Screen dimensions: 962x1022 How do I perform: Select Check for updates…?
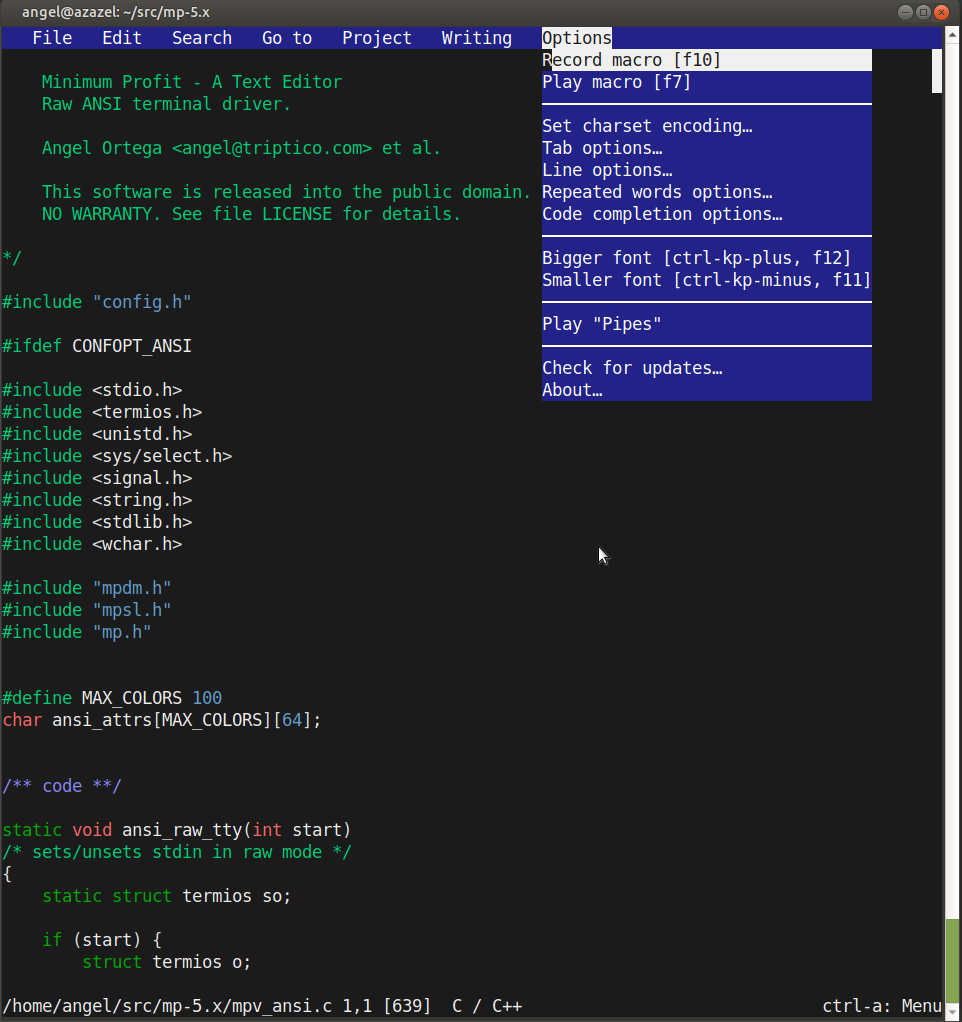click(x=707, y=368)
